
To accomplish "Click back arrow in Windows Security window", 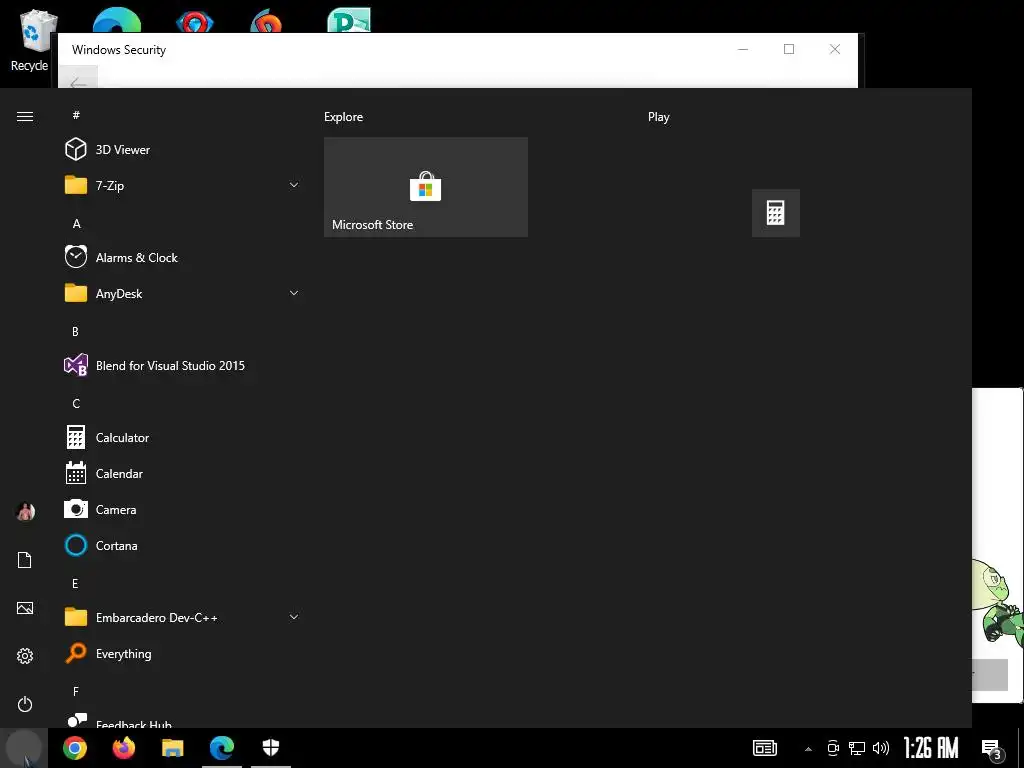I will (x=78, y=78).
